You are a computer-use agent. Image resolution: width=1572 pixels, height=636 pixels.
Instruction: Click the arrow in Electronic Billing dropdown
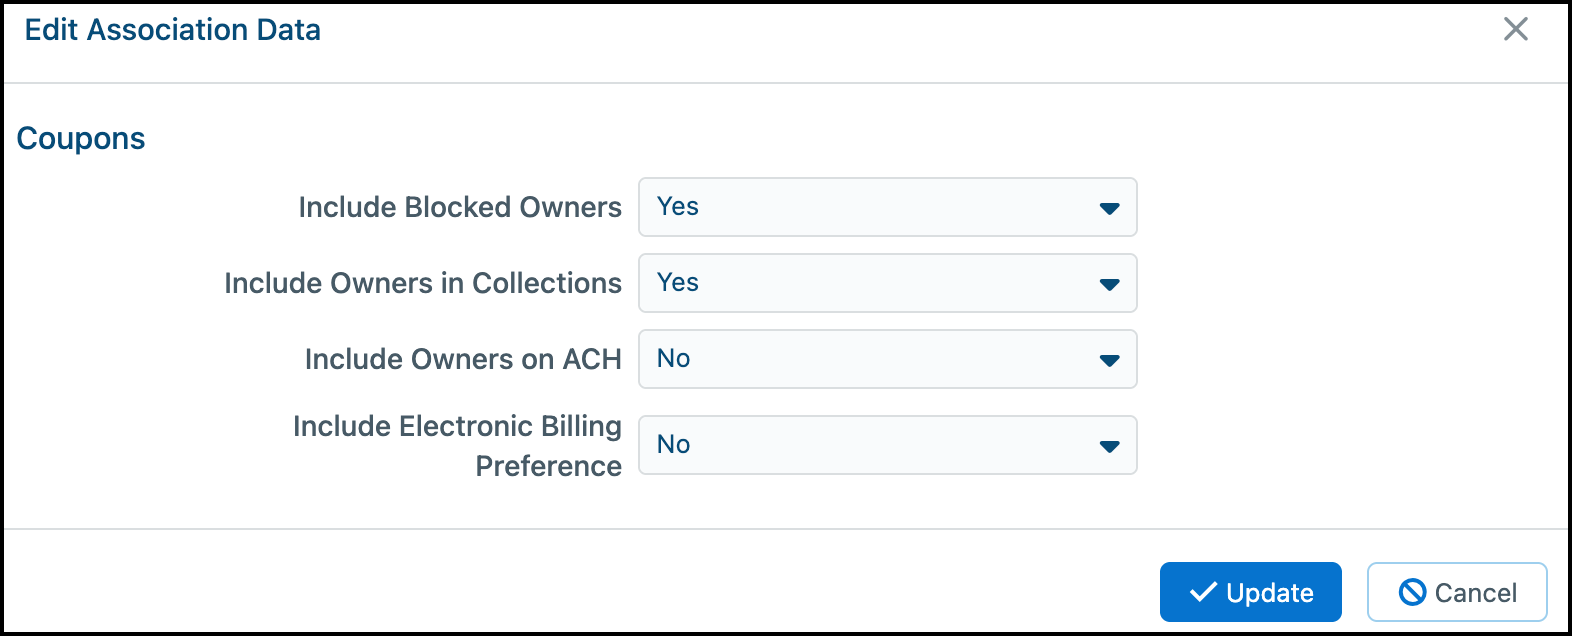click(x=1109, y=446)
